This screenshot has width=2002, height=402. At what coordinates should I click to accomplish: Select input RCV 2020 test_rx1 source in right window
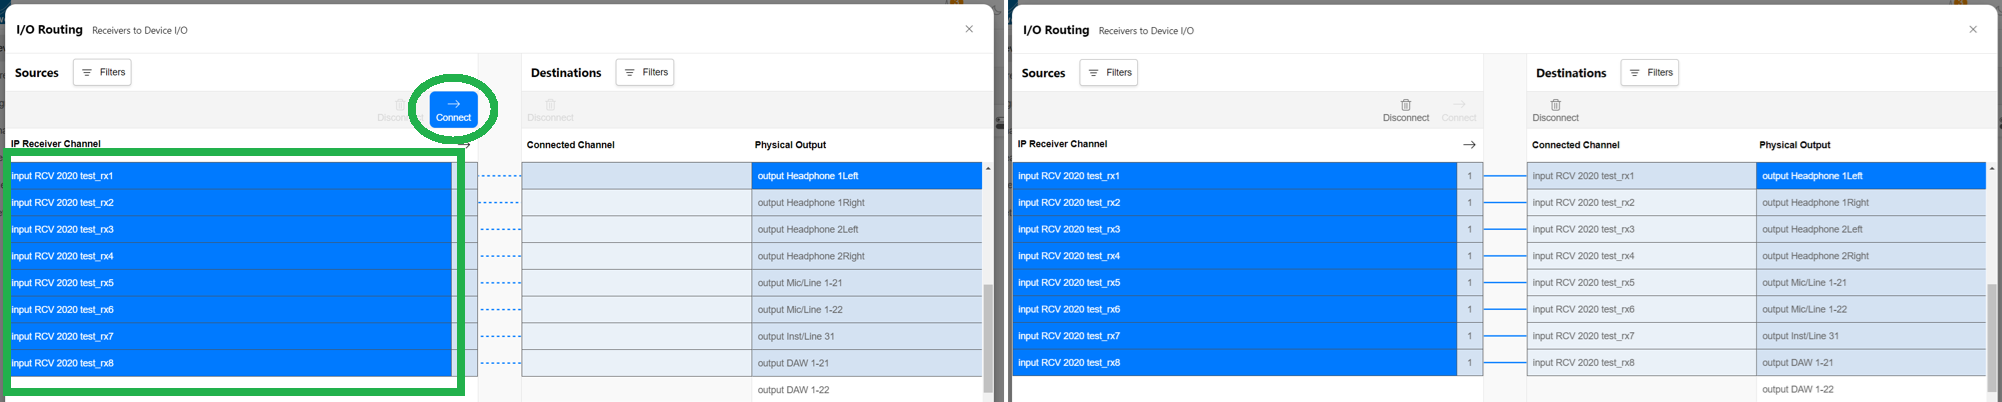point(1235,176)
